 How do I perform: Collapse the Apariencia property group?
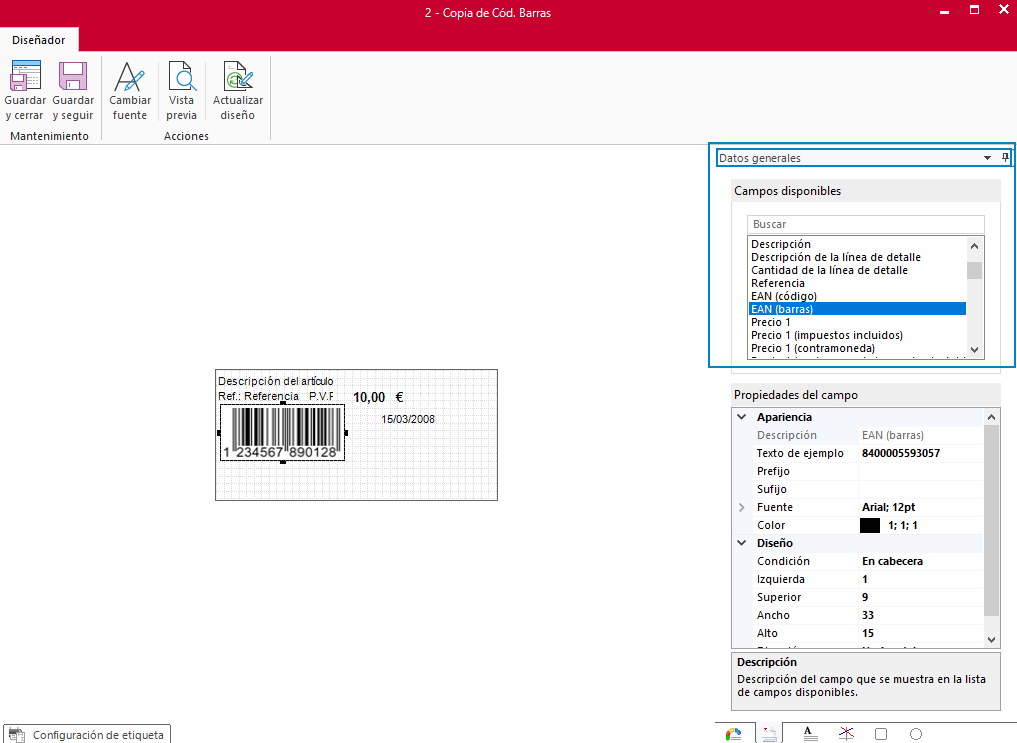coord(742,417)
